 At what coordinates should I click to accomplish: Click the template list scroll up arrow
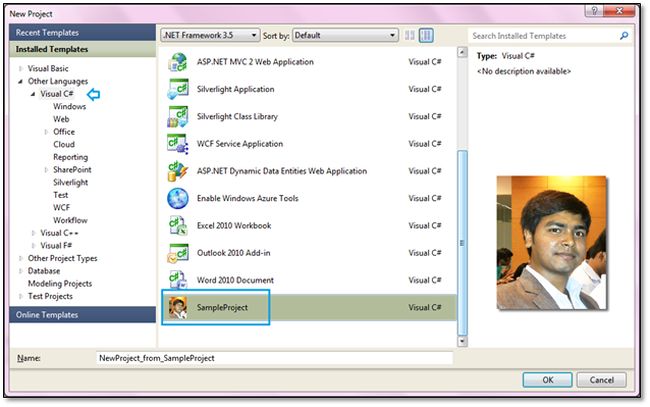pyautogui.click(x=462, y=53)
